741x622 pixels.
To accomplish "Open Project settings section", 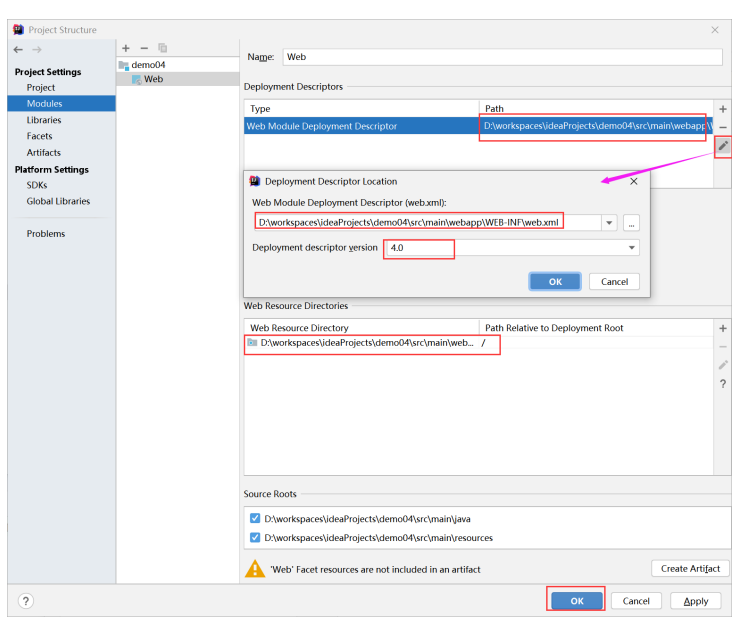I will point(41,87).
